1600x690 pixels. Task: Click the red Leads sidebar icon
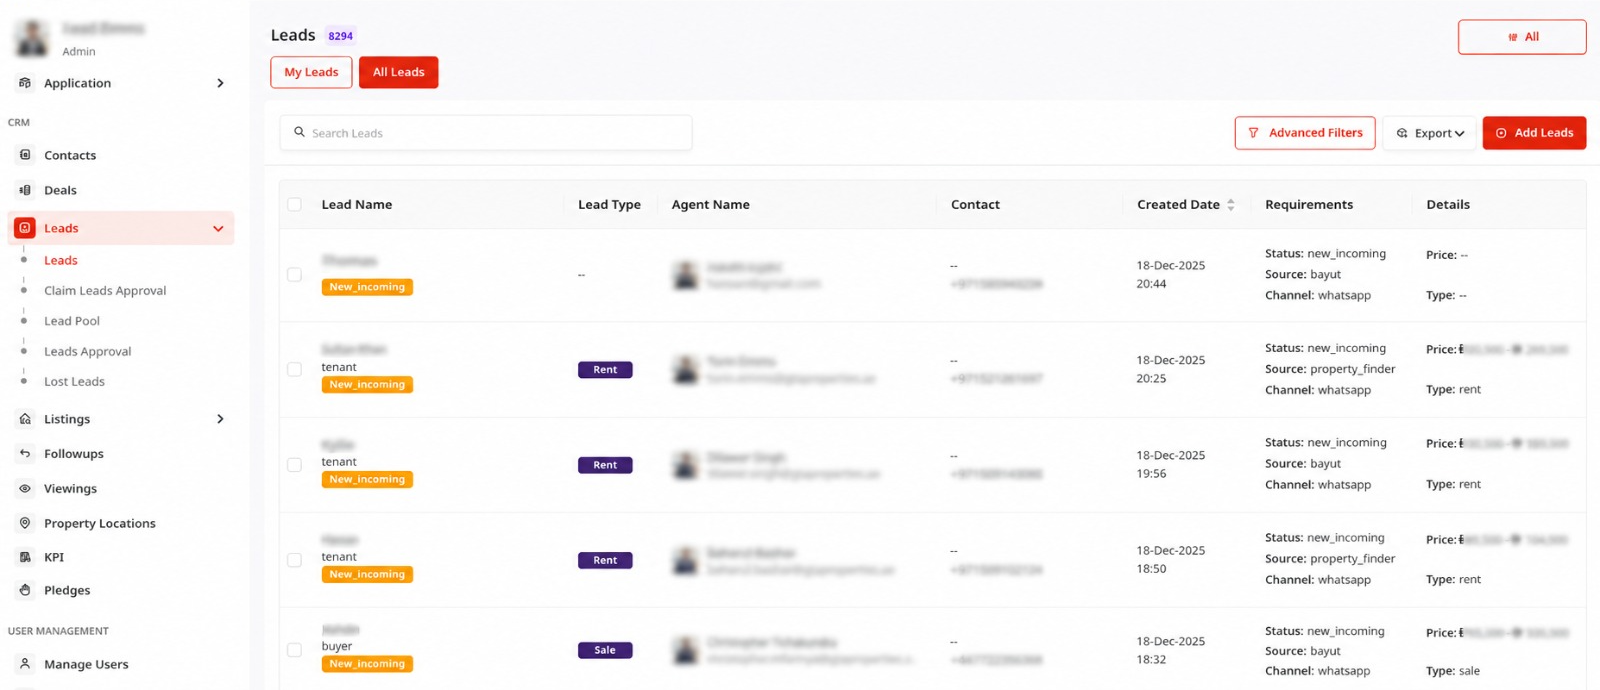(x=25, y=228)
